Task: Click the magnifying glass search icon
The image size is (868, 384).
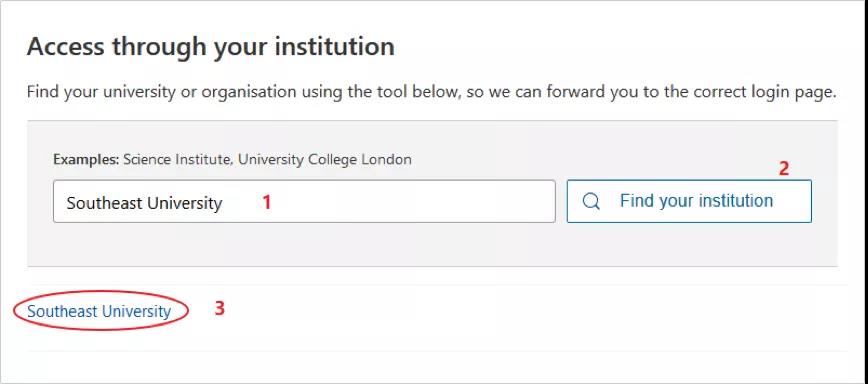Action: click(x=591, y=201)
